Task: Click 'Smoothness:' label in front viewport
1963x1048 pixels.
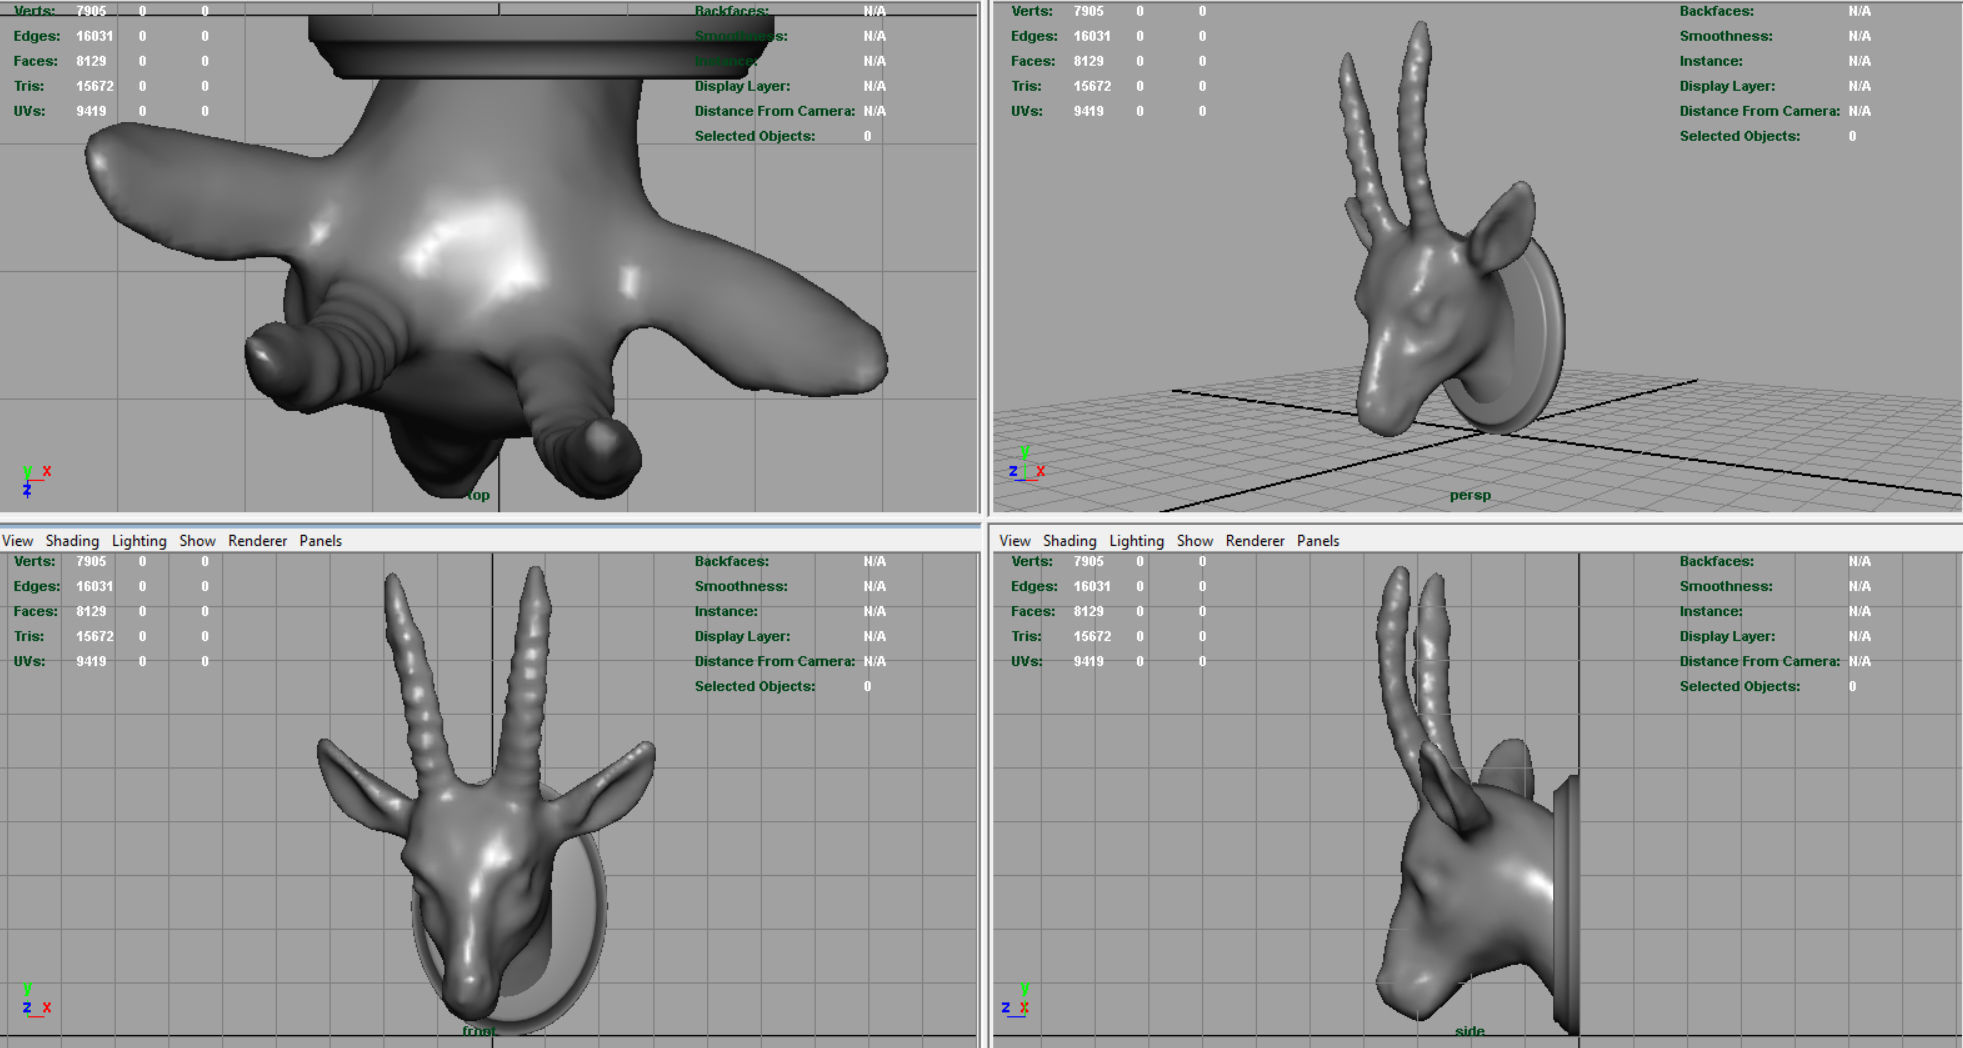Action: click(741, 586)
